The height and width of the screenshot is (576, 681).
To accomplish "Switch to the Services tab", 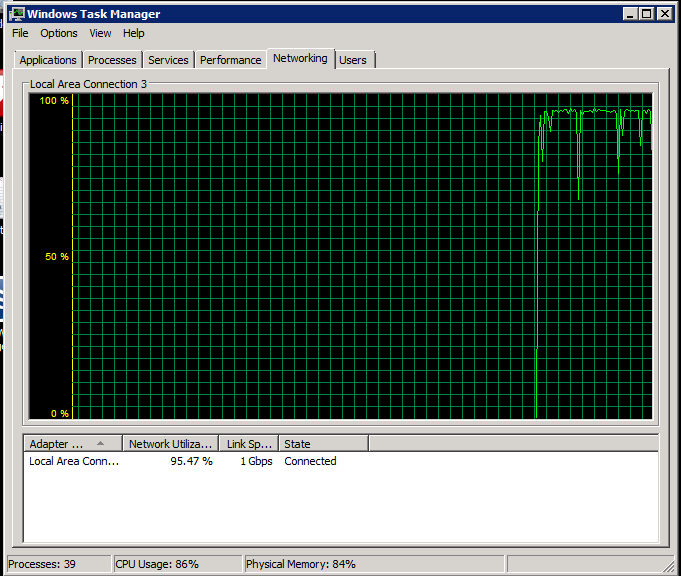I will click(168, 60).
